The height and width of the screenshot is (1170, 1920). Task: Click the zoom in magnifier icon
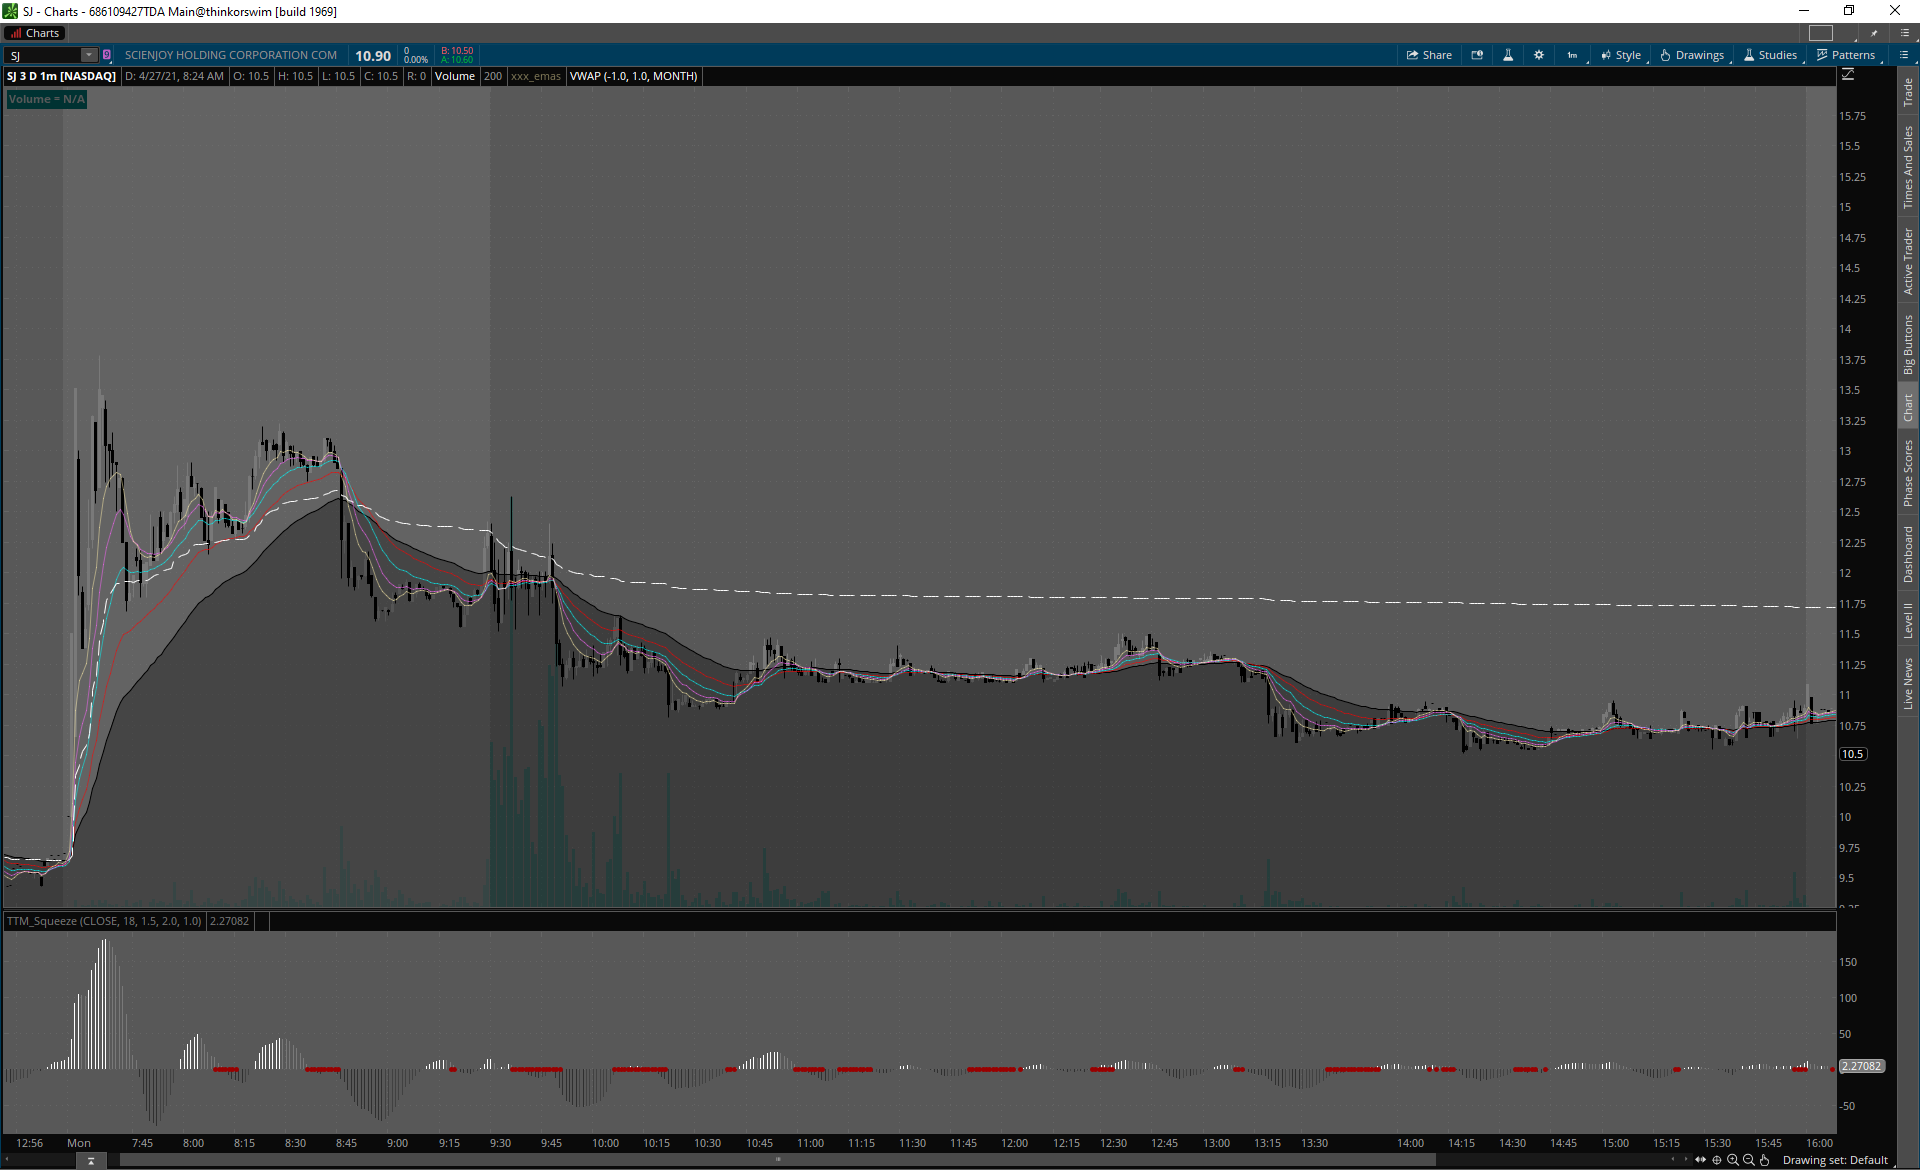coord(1733,1160)
